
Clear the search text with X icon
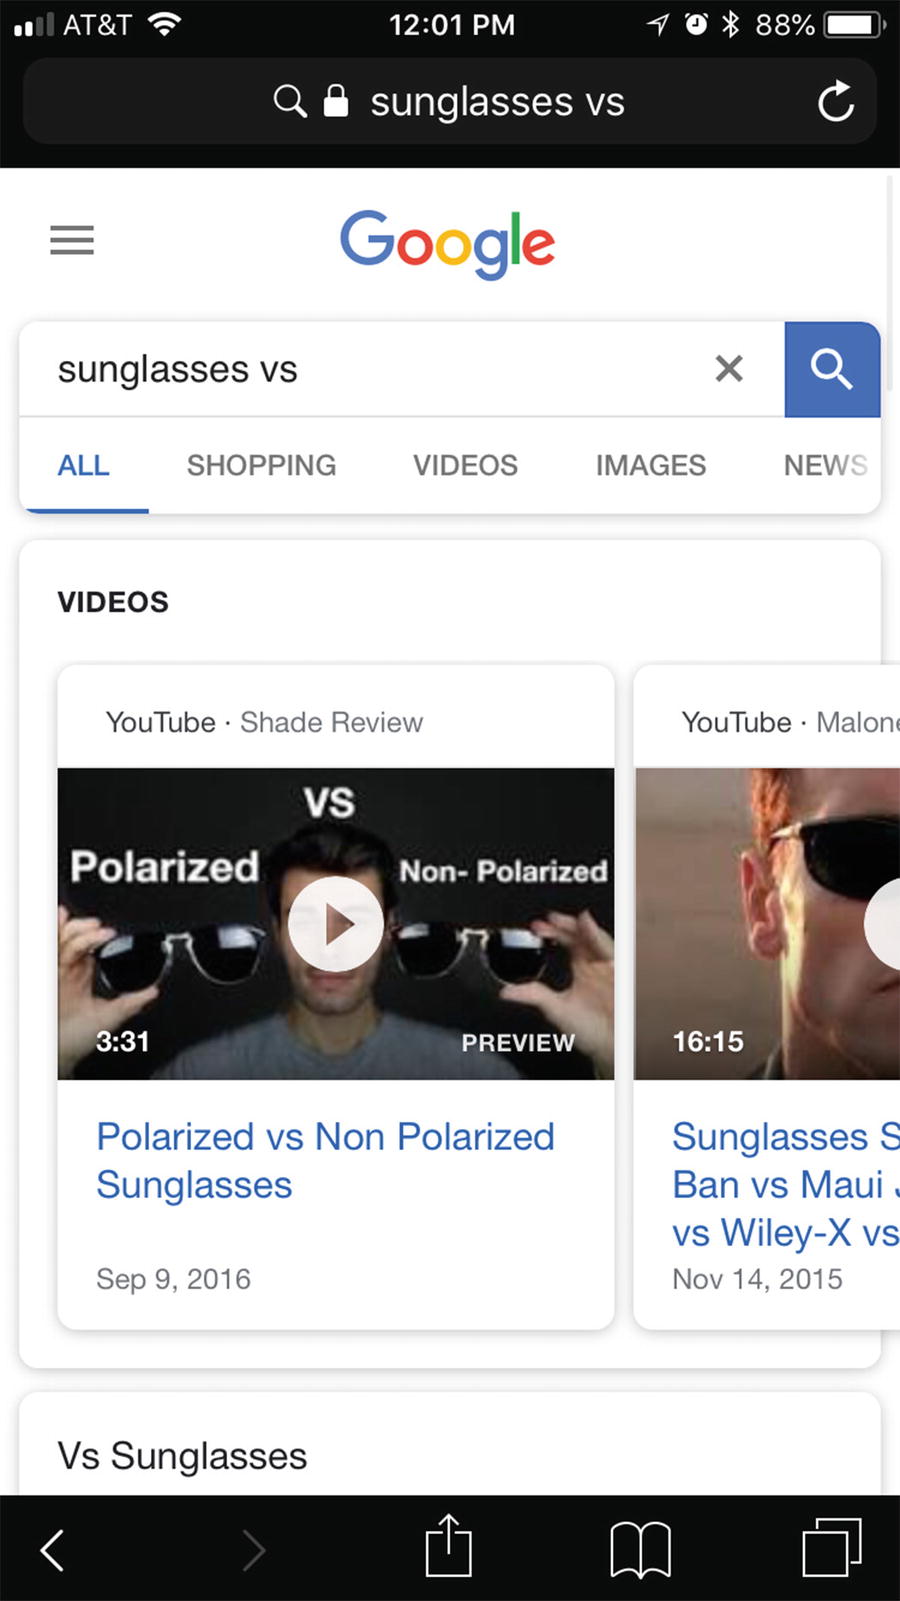click(x=729, y=369)
